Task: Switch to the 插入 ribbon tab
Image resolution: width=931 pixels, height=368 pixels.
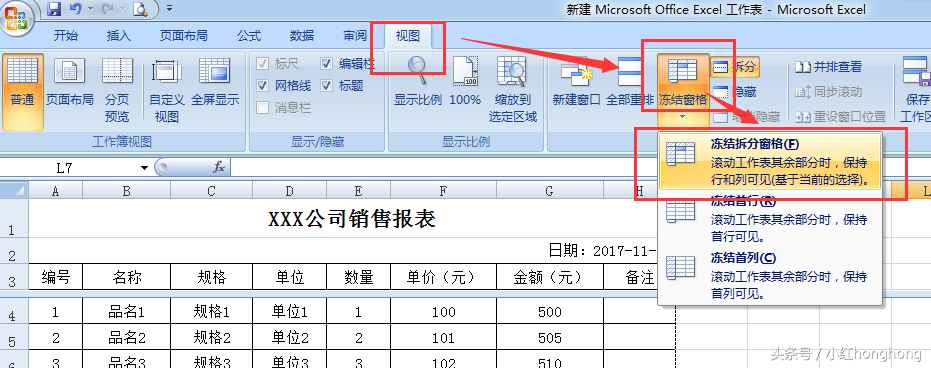Action: (118, 36)
